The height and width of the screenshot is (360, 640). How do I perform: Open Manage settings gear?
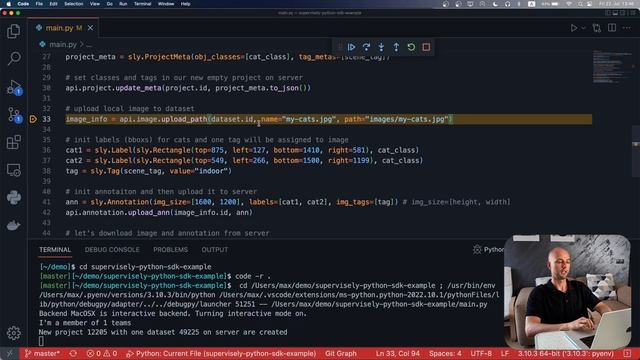[13, 333]
